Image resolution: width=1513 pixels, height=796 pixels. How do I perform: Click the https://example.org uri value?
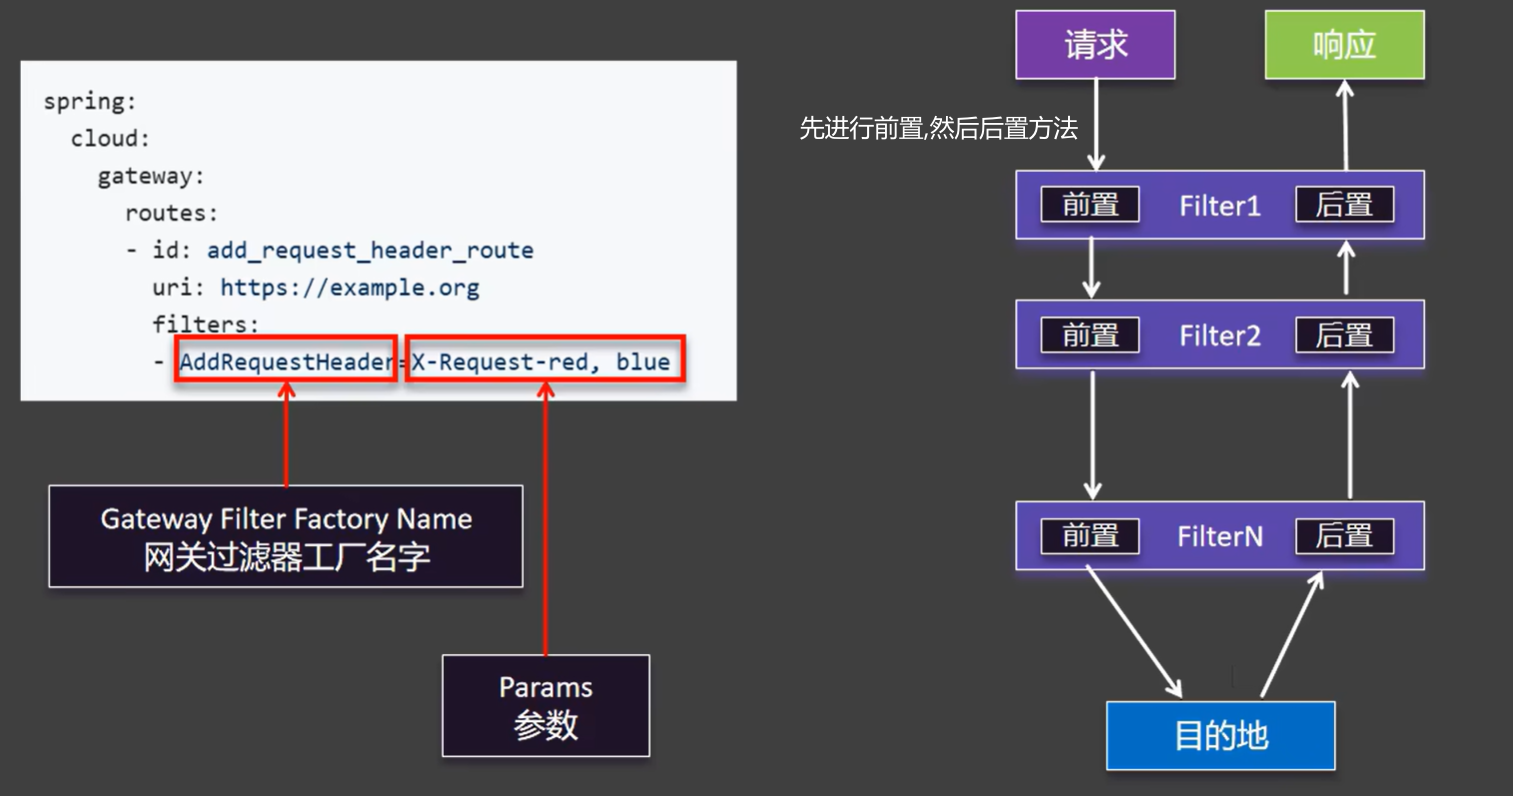pyautogui.click(x=350, y=288)
